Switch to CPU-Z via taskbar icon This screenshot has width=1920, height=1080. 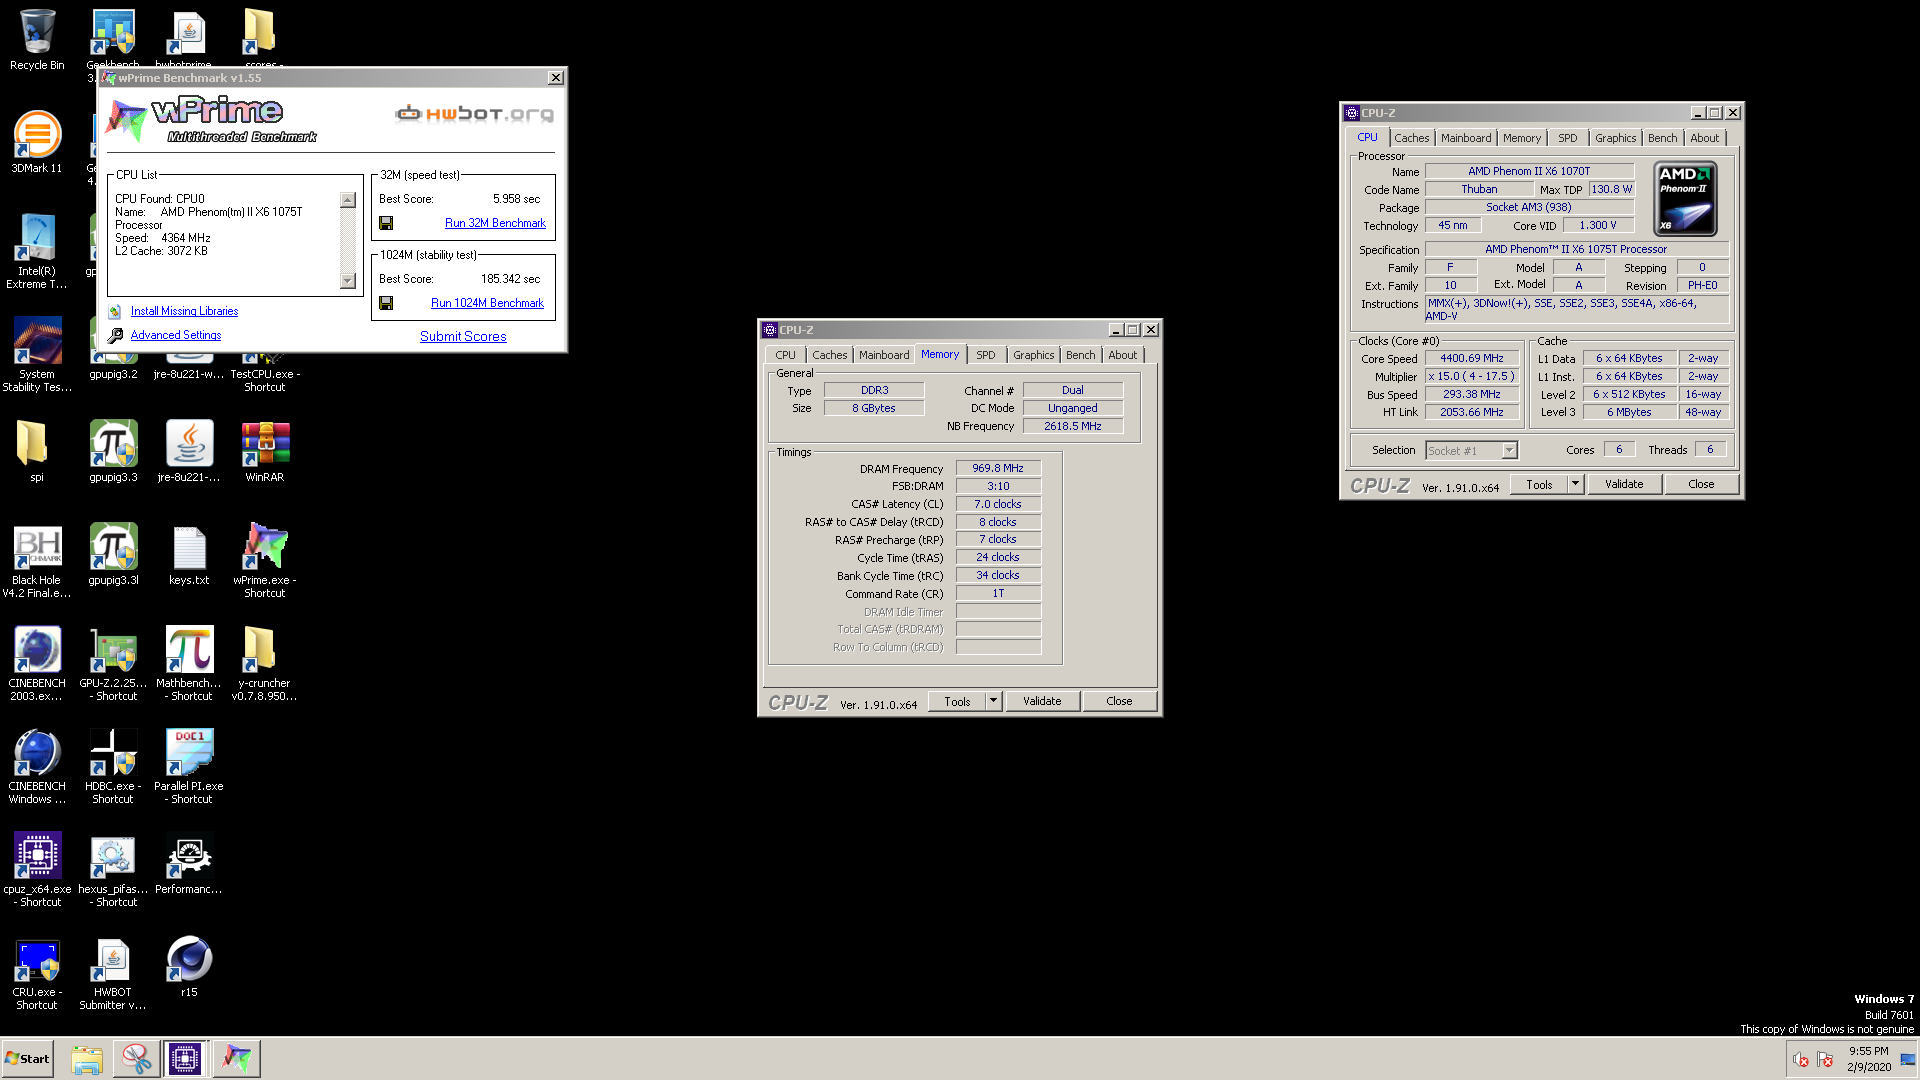coord(185,1059)
